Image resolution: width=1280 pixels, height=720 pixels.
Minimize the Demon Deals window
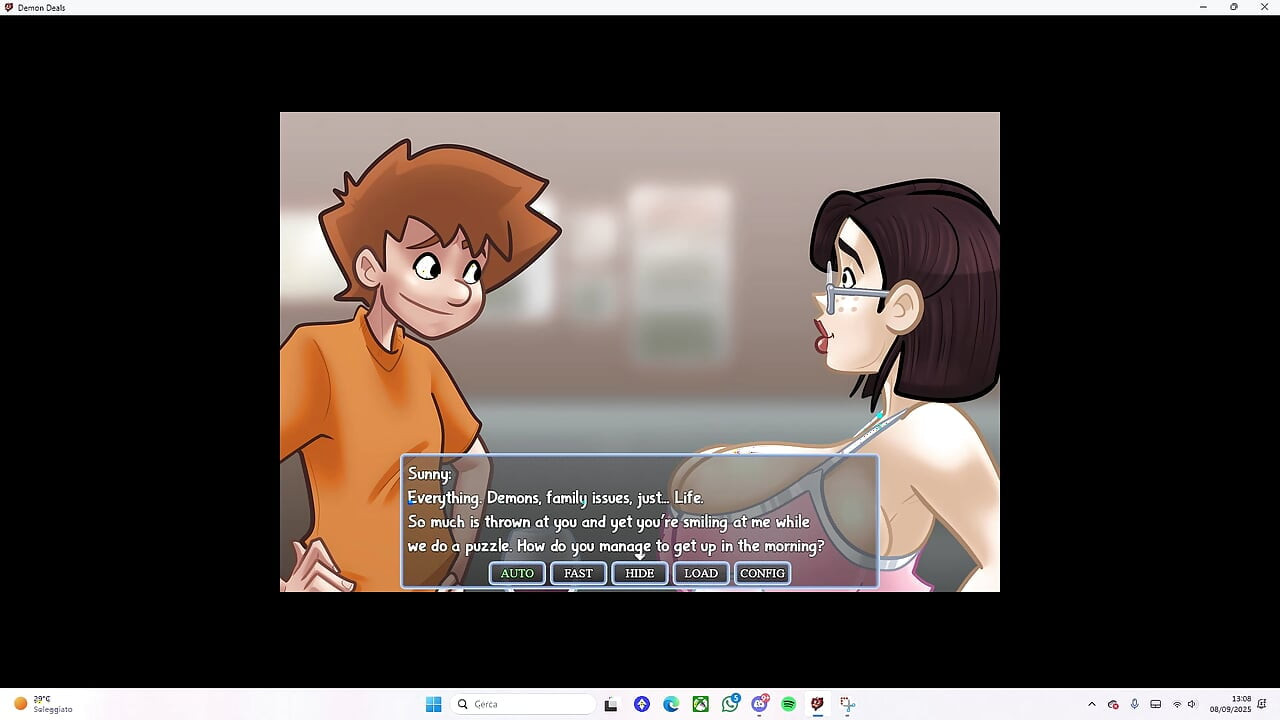pyautogui.click(x=1203, y=7)
